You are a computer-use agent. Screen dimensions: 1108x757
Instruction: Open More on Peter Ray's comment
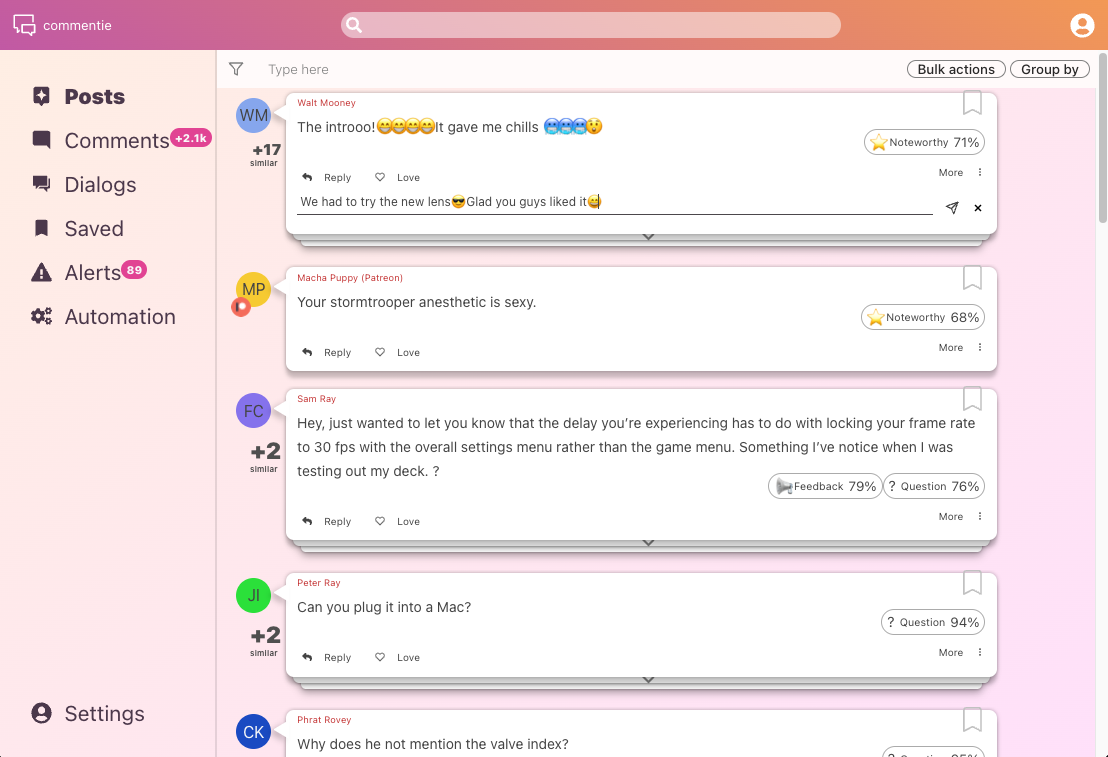point(950,652)
